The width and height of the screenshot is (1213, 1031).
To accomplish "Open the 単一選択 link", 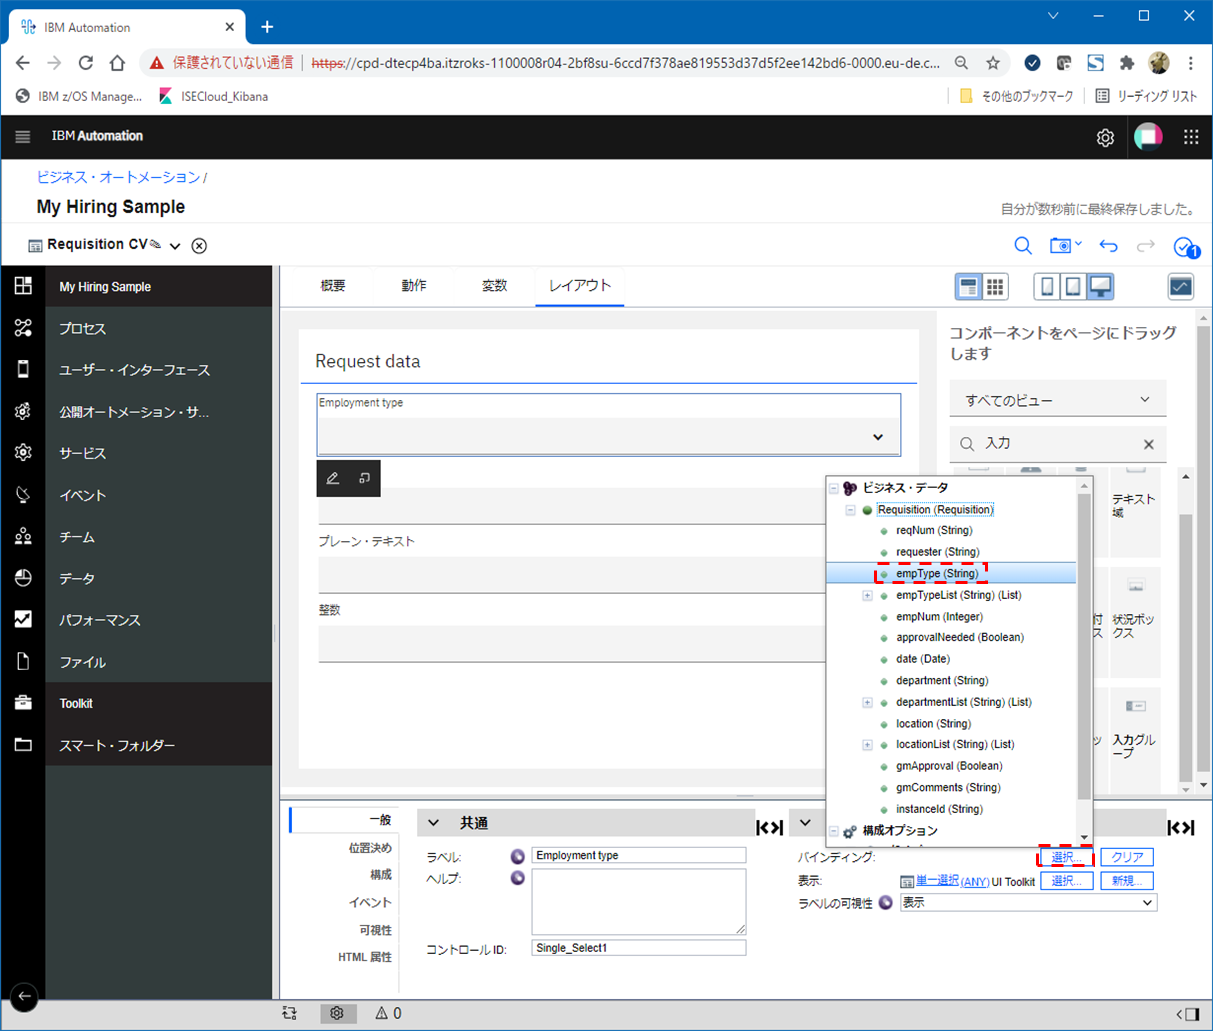I will (937, 881).
